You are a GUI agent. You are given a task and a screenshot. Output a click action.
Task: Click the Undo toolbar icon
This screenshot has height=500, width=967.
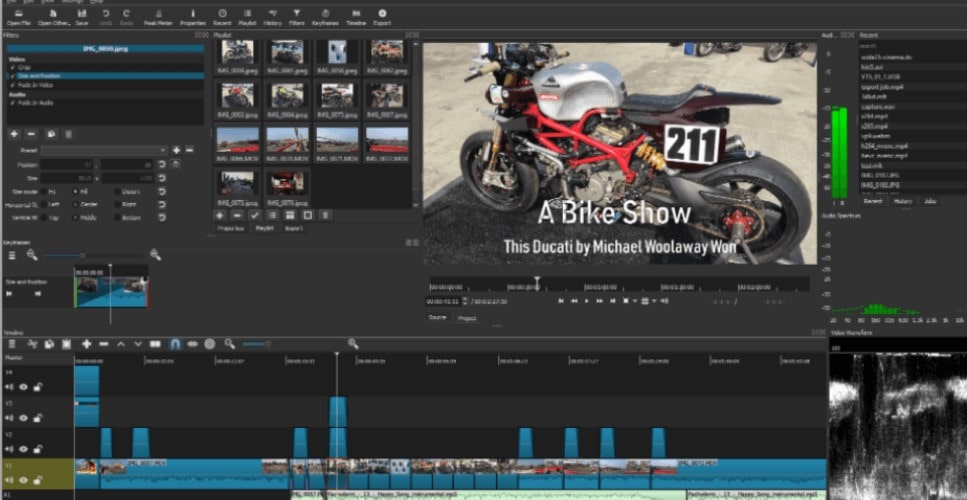point(106,14)
